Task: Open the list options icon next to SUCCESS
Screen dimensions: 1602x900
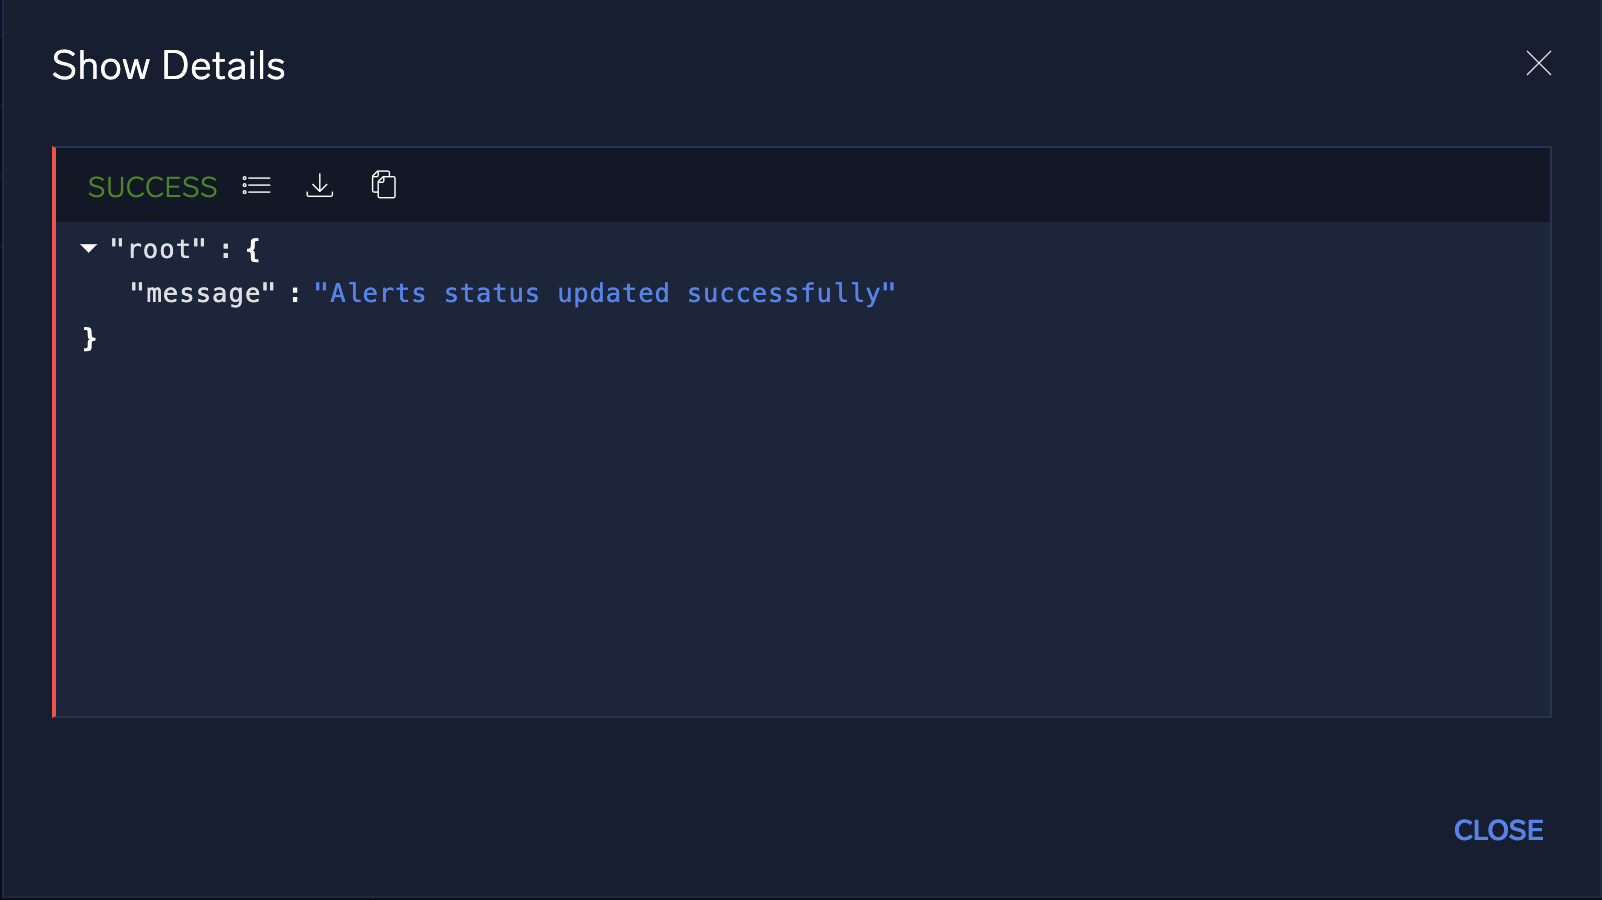Action: click(x=256, y=185)
